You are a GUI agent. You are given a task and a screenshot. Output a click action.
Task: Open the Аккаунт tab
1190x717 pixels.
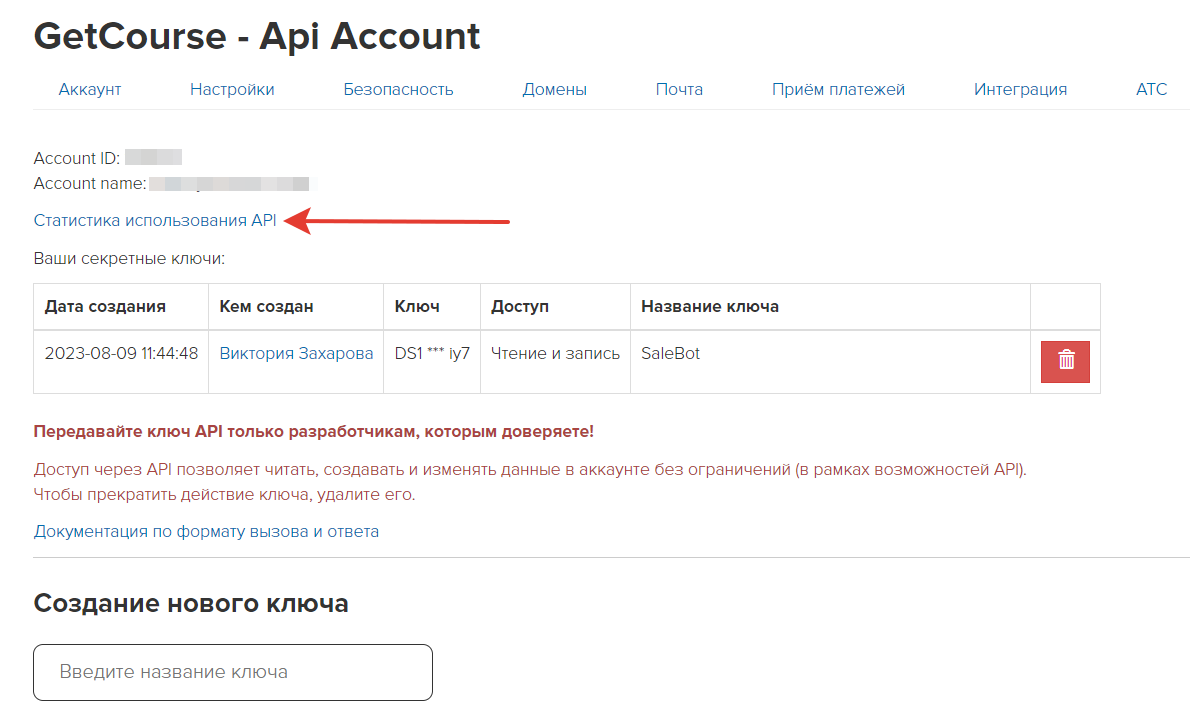tap(90, 90)
